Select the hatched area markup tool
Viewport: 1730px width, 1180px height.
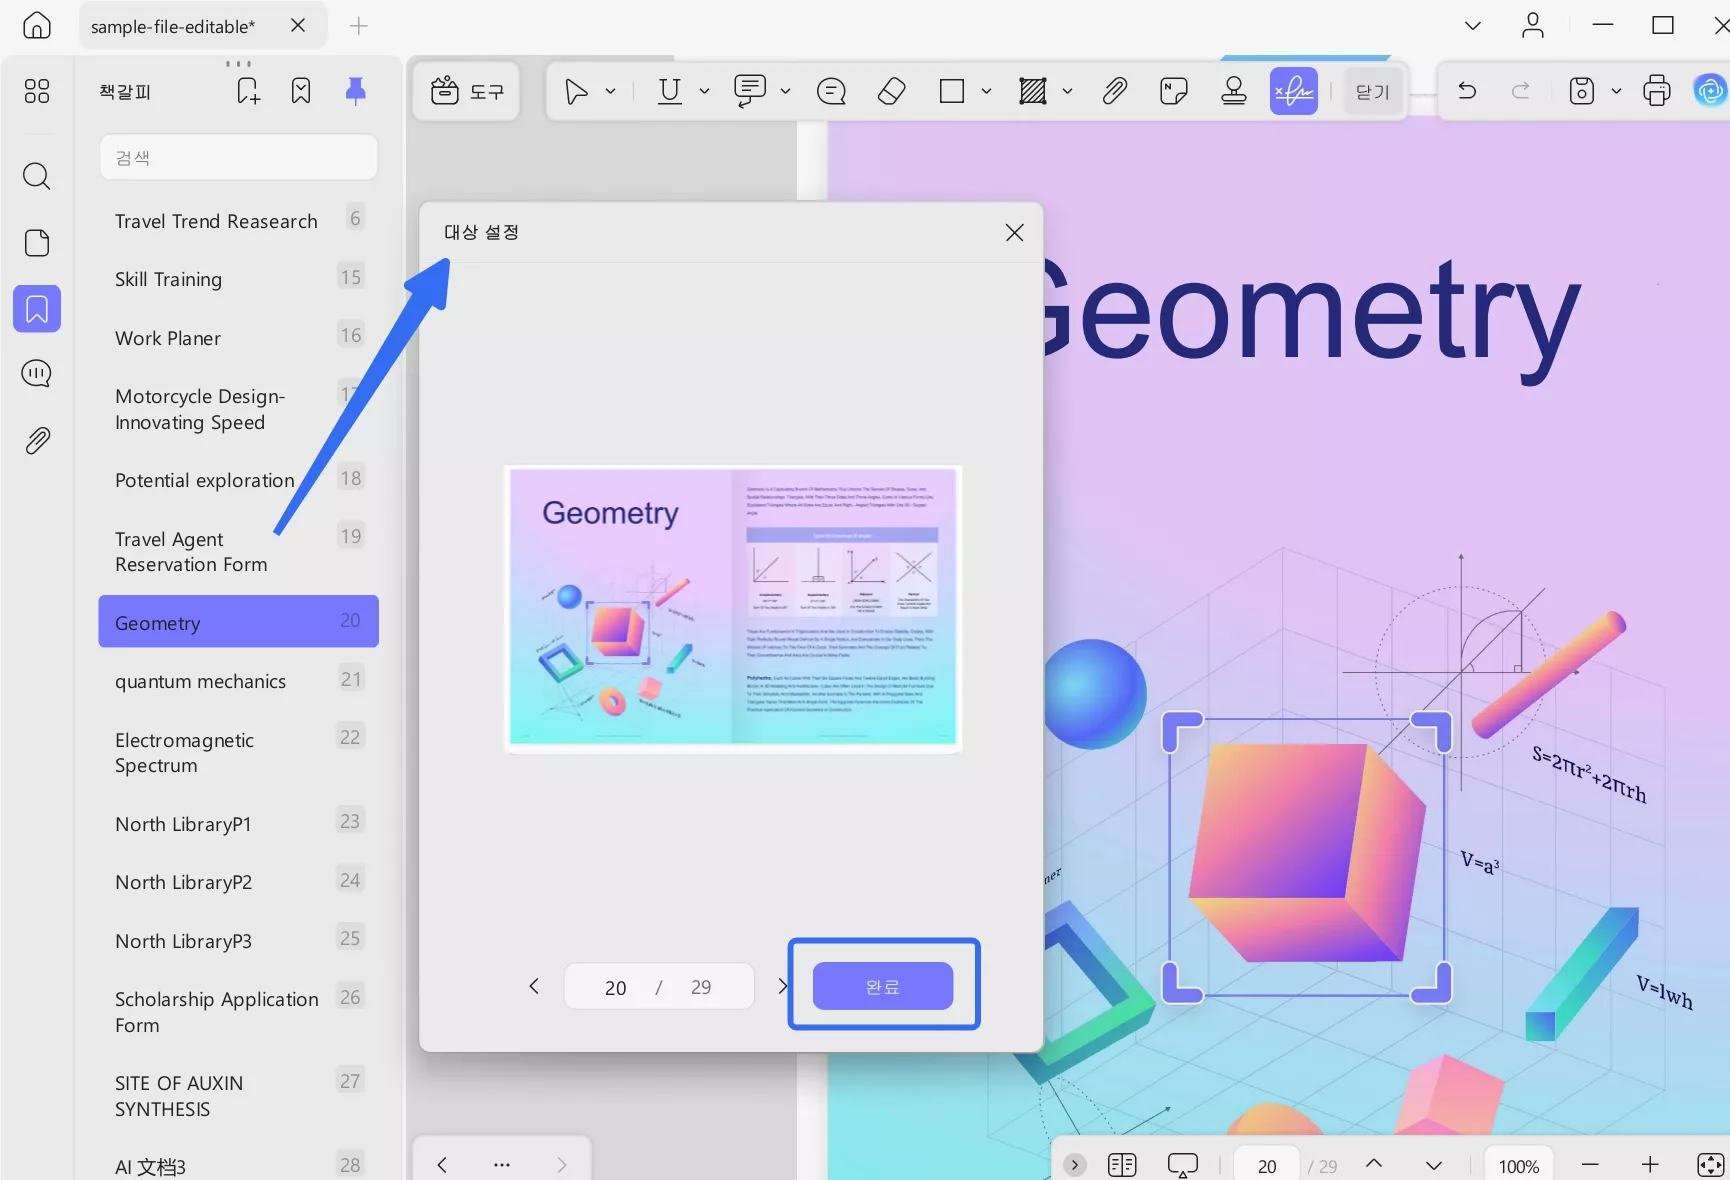click(x=1033, y=92)
